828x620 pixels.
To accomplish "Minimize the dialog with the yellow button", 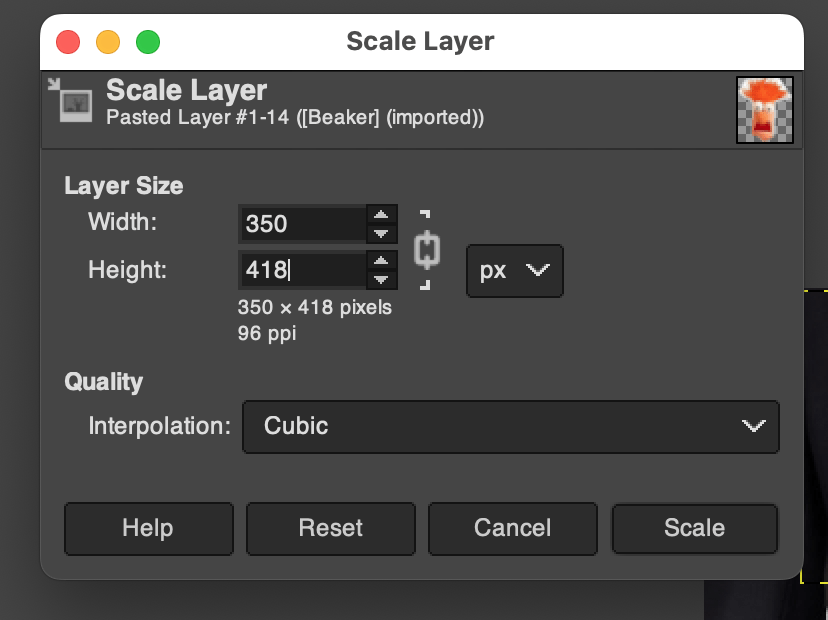I will 108,42.
